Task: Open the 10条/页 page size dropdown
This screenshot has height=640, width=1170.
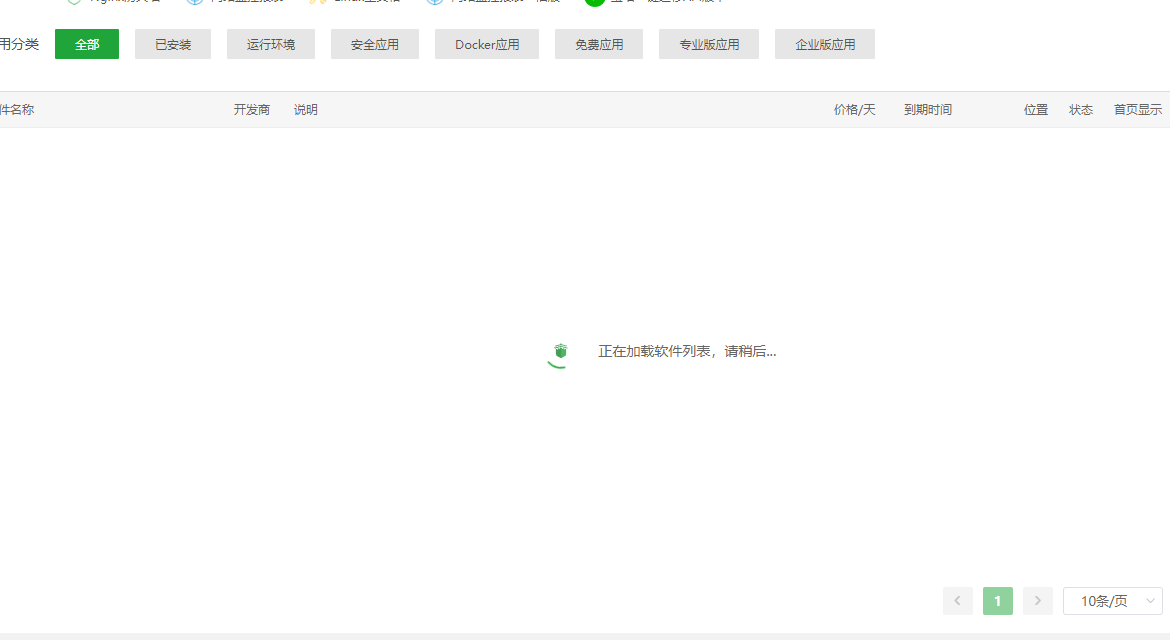Action: pos(1113,600)
